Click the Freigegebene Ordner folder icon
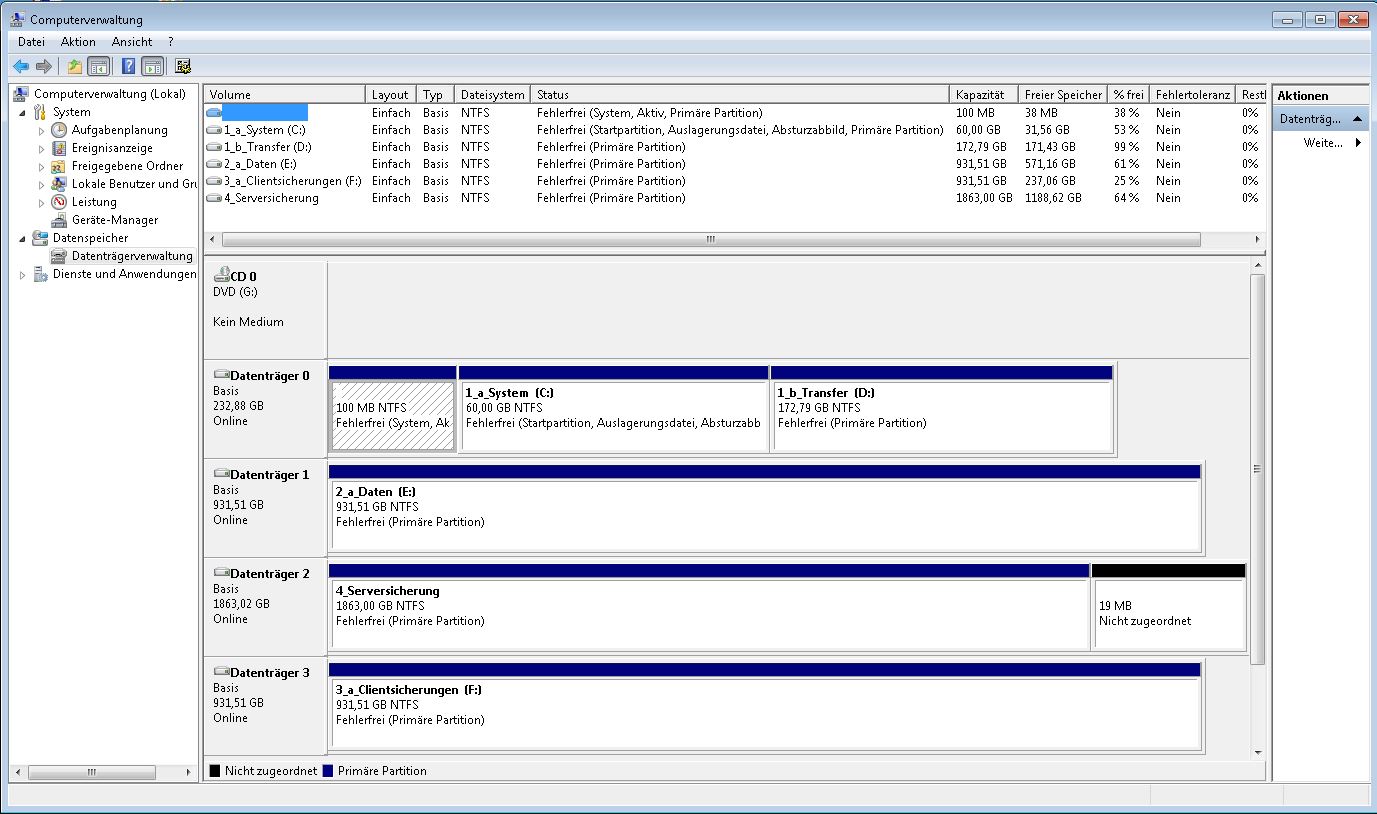Image resolution: width=1377 pixels, height=814 pixels. [x=59, y=166]
